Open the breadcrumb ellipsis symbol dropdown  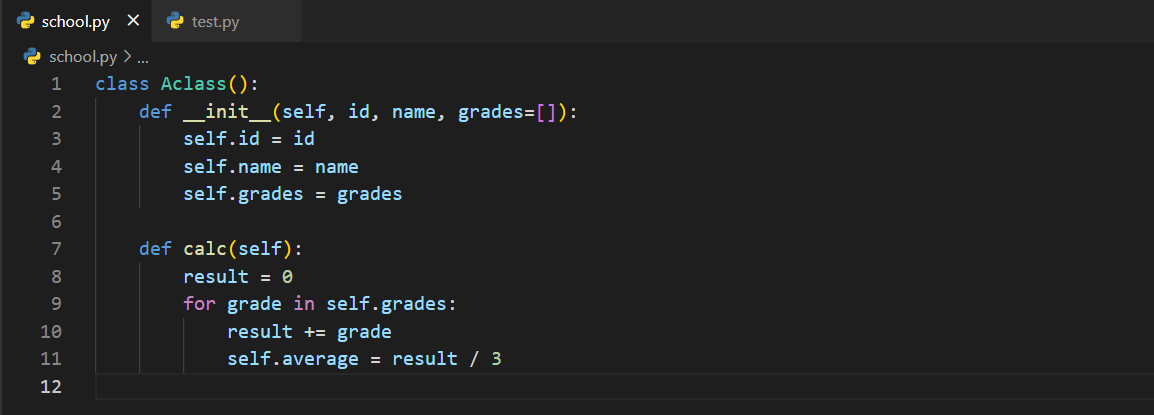point(142,57)
